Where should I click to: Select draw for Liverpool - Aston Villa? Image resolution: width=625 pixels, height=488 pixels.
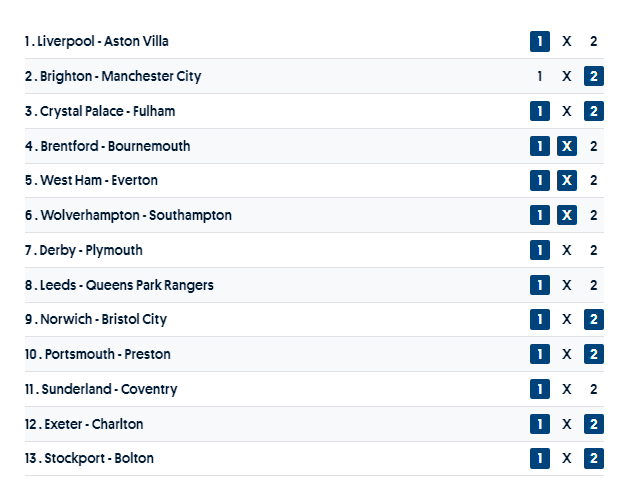566,42
